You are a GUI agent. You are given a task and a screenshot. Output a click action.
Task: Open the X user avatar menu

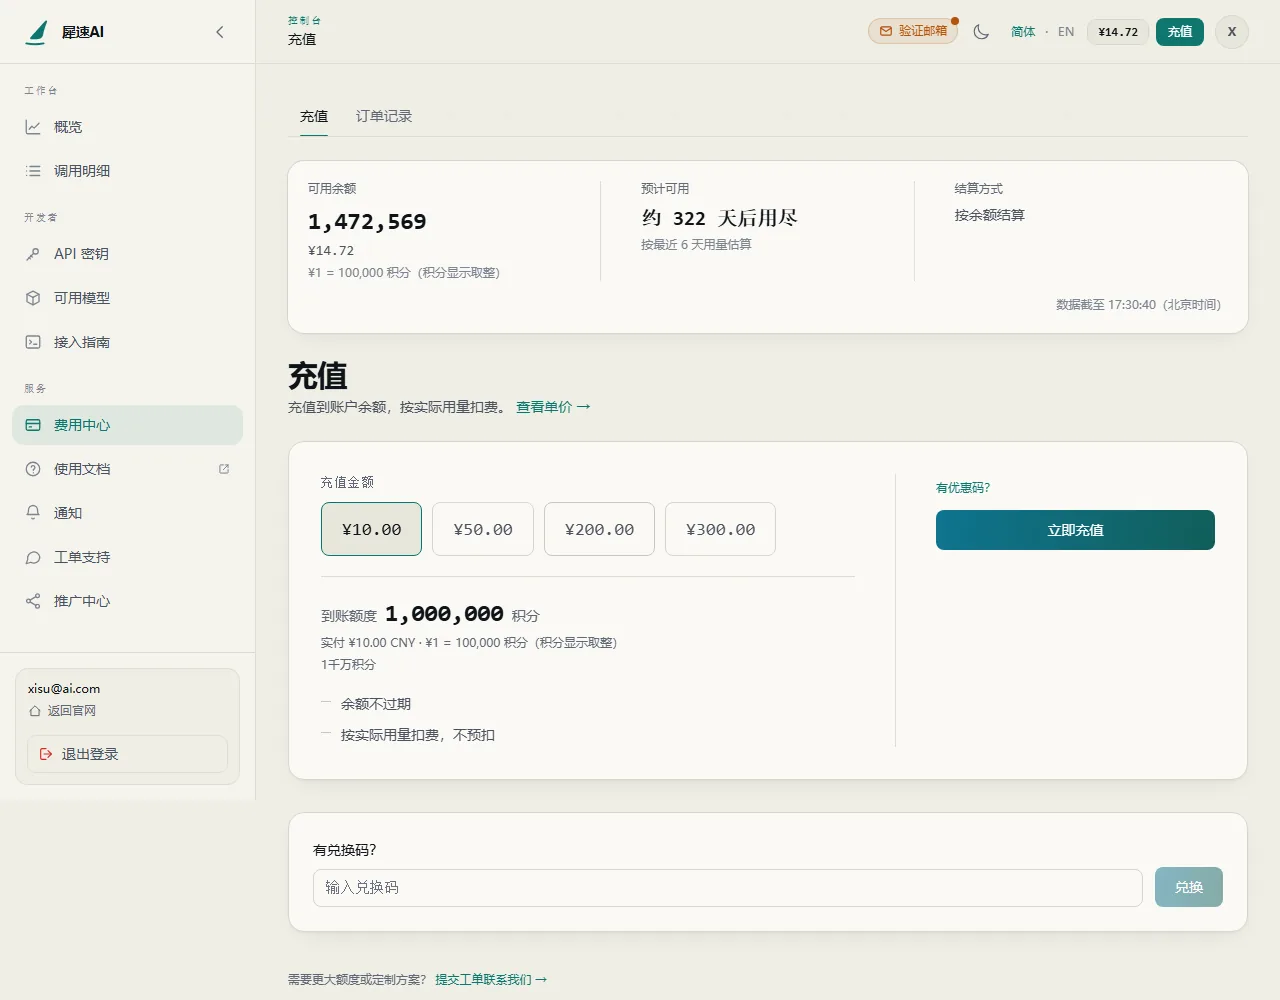pyautogui.click(x=1232, y=32)
